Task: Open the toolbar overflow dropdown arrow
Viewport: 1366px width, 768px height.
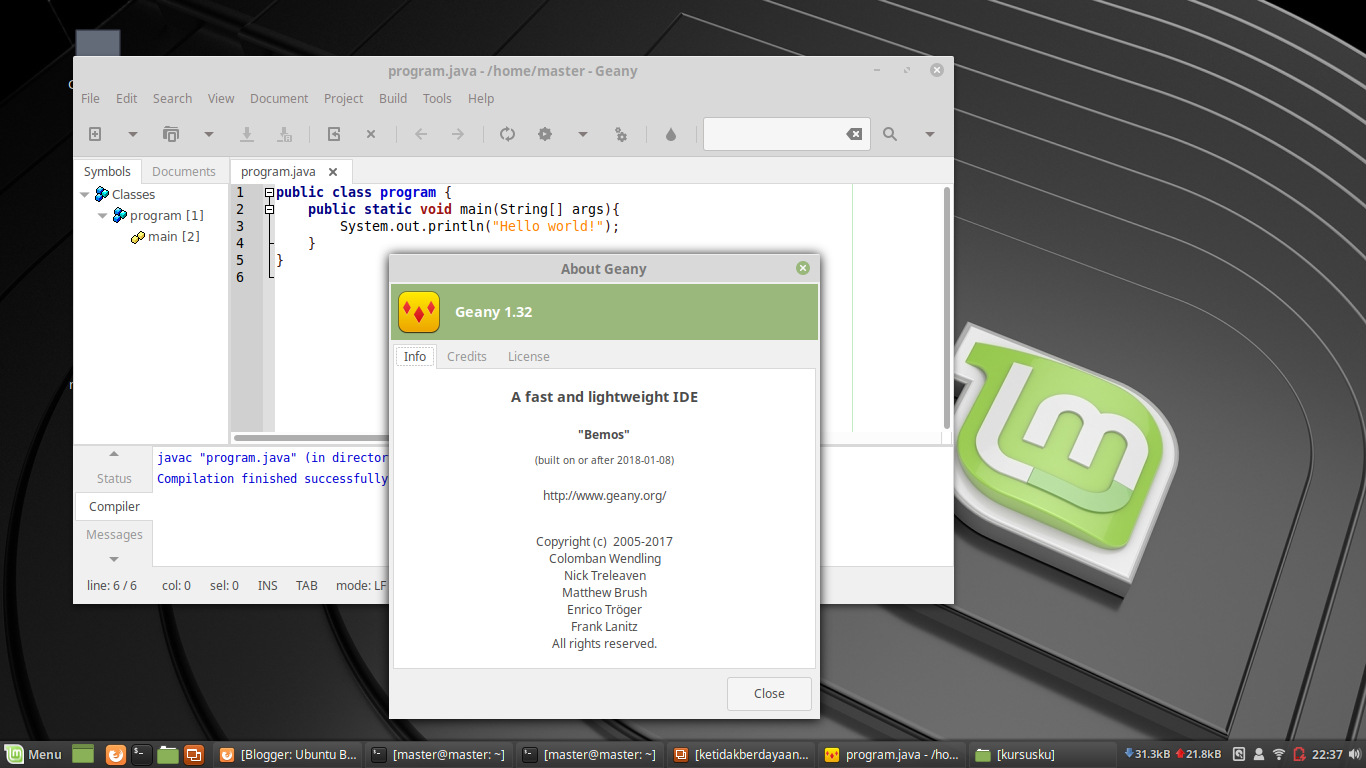Action: [x=929, y=134]
